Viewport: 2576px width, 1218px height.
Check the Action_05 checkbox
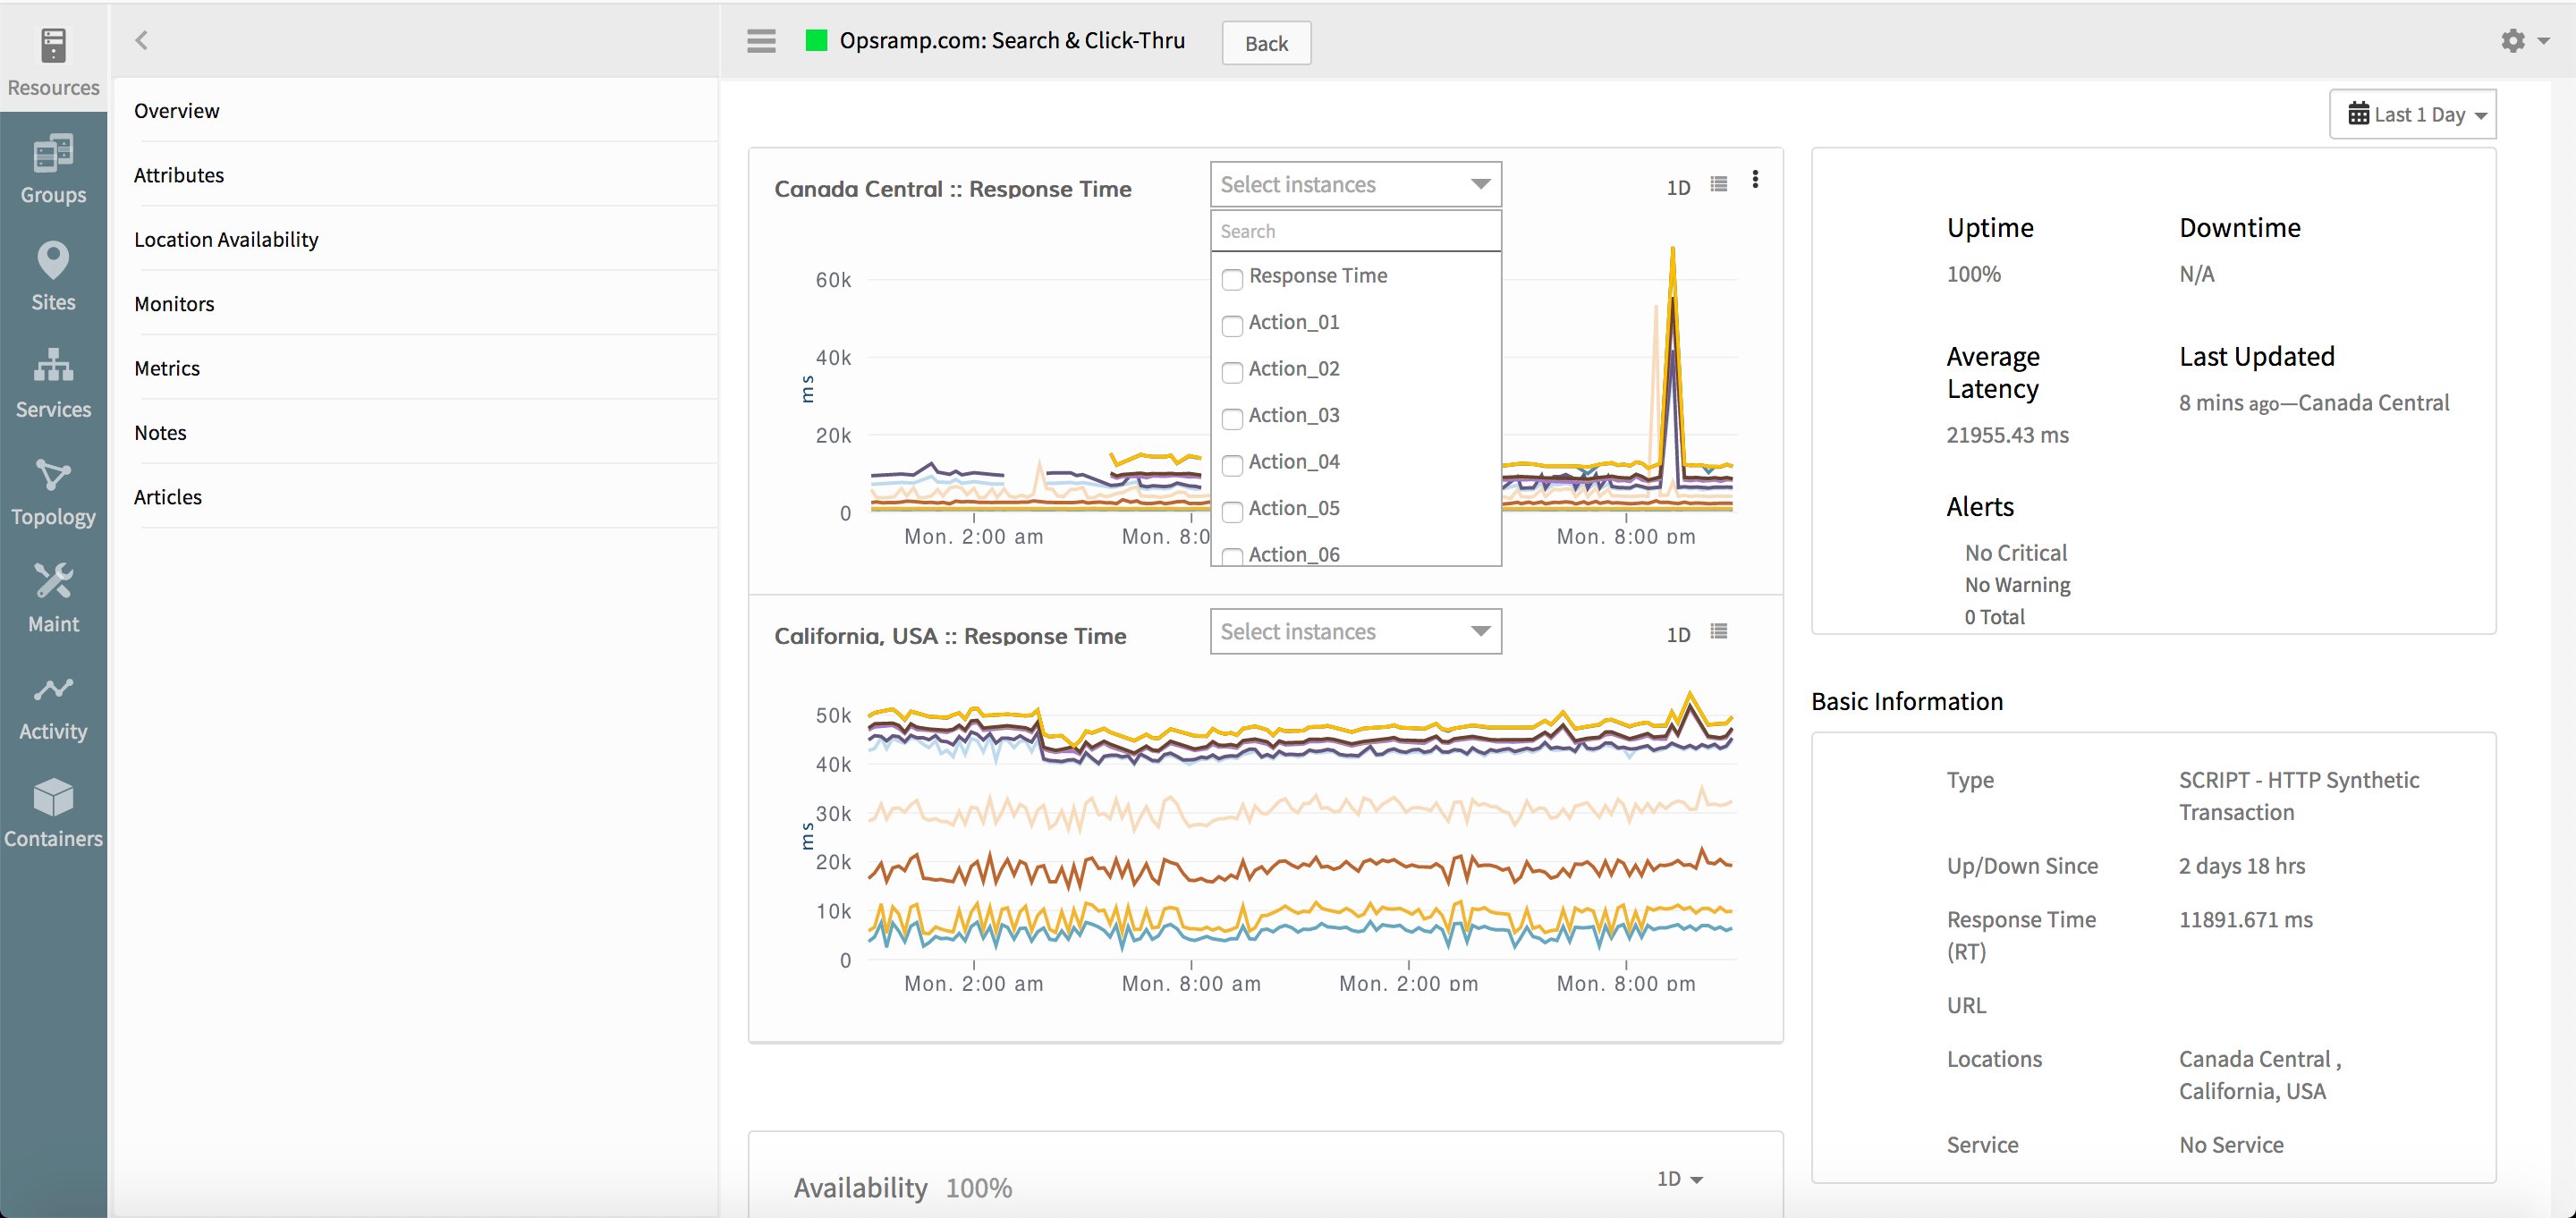click(x=1232, y=512)
